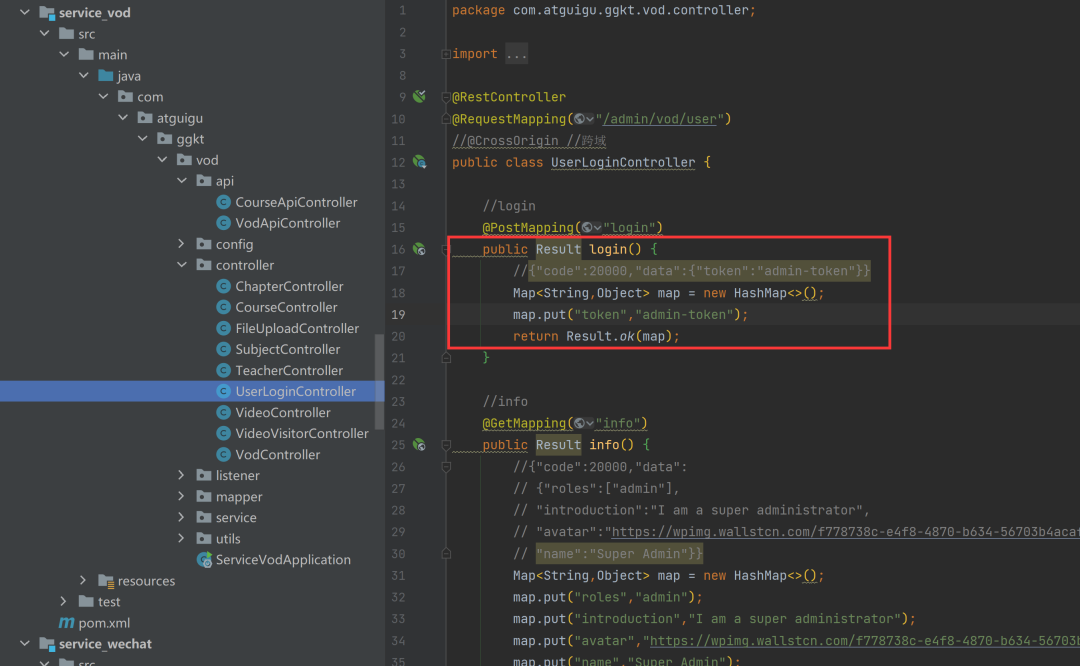
Task: Click the Maven icon of pom.xml
Action: point(67,623)
